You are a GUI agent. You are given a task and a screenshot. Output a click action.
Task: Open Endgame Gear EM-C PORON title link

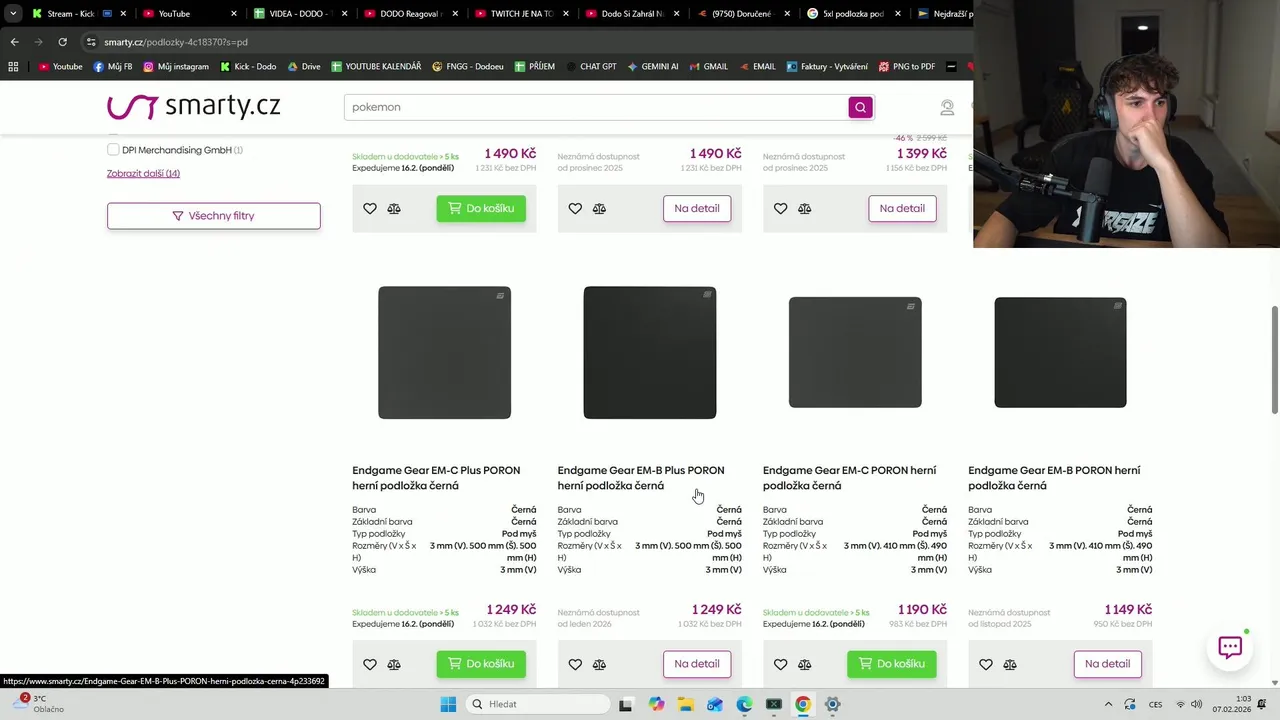tap(850, 478)
